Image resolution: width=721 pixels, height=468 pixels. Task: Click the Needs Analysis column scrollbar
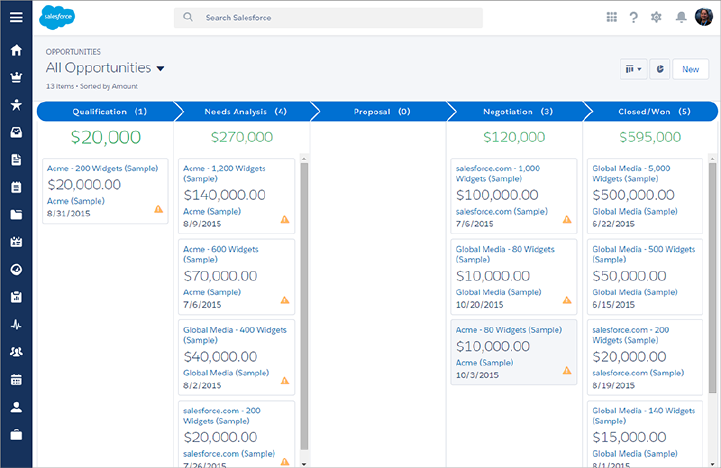point(304,300)
